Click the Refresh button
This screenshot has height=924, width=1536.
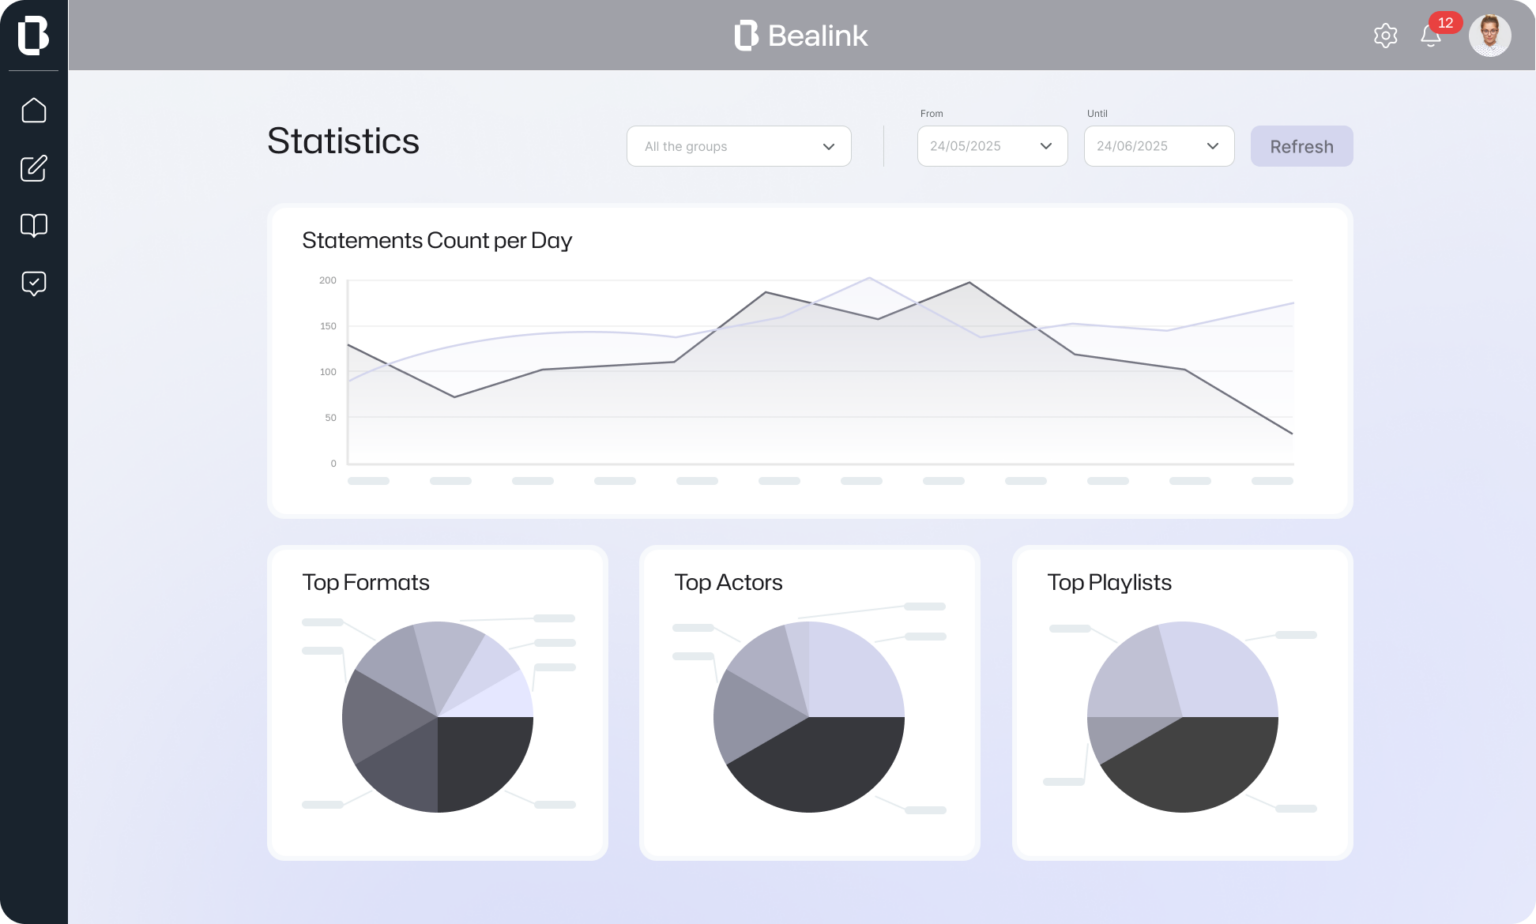click(x=1301, y=146)
